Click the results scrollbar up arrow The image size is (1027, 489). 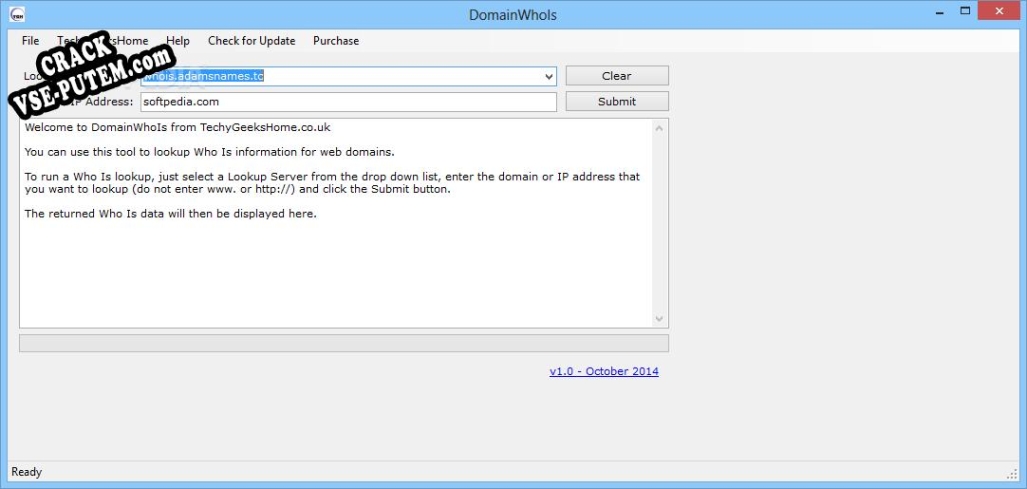(659, 128)
